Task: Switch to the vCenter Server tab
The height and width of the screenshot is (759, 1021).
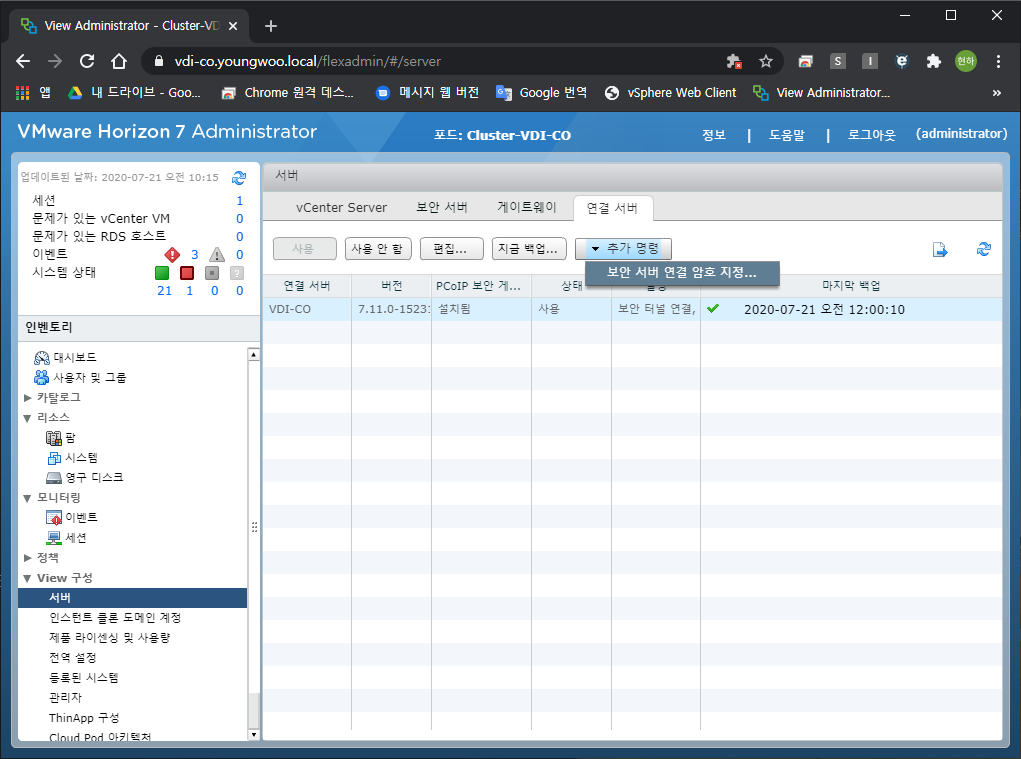Action: (341, 208)
